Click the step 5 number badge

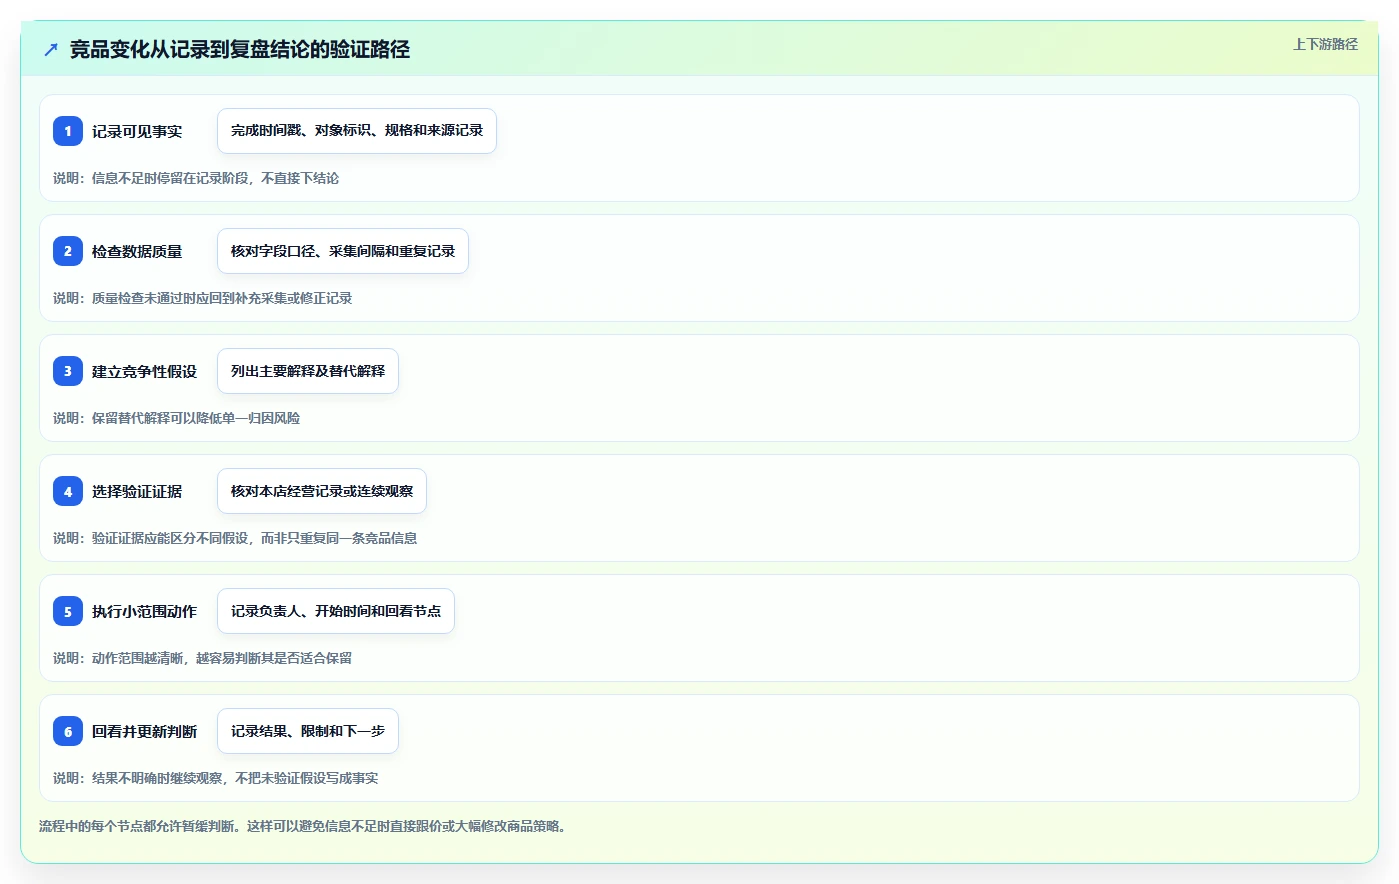pos(68,611)
